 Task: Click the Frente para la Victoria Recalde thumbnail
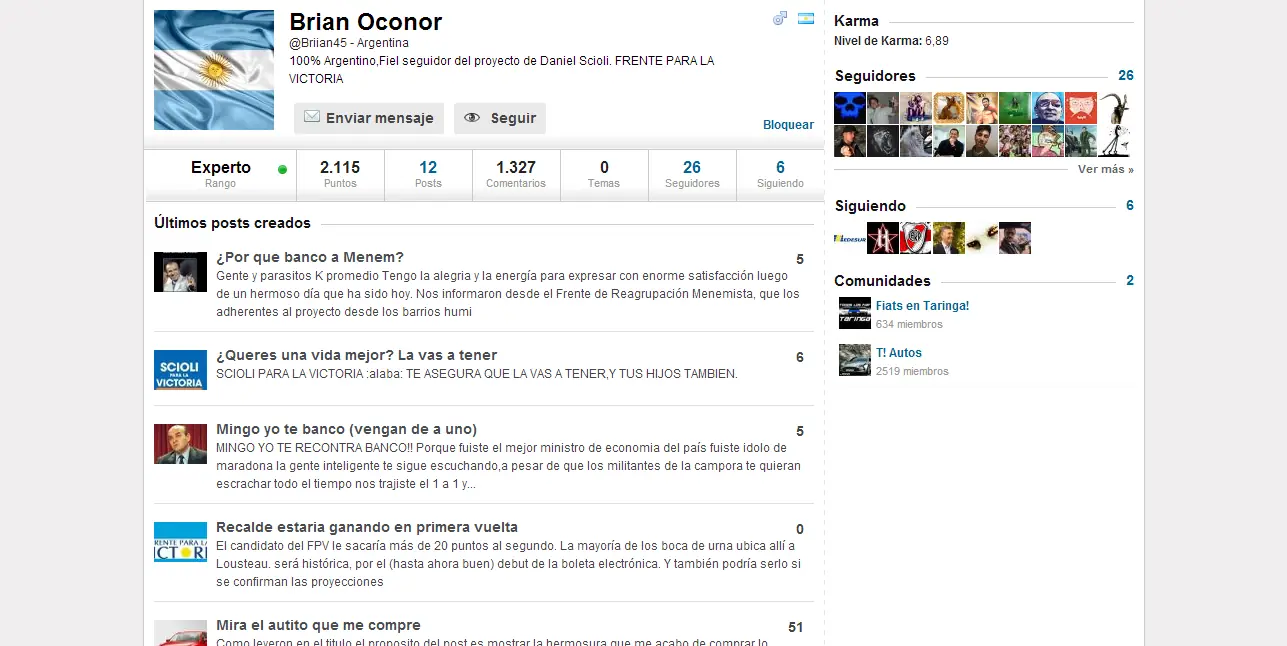click(180, 542)
